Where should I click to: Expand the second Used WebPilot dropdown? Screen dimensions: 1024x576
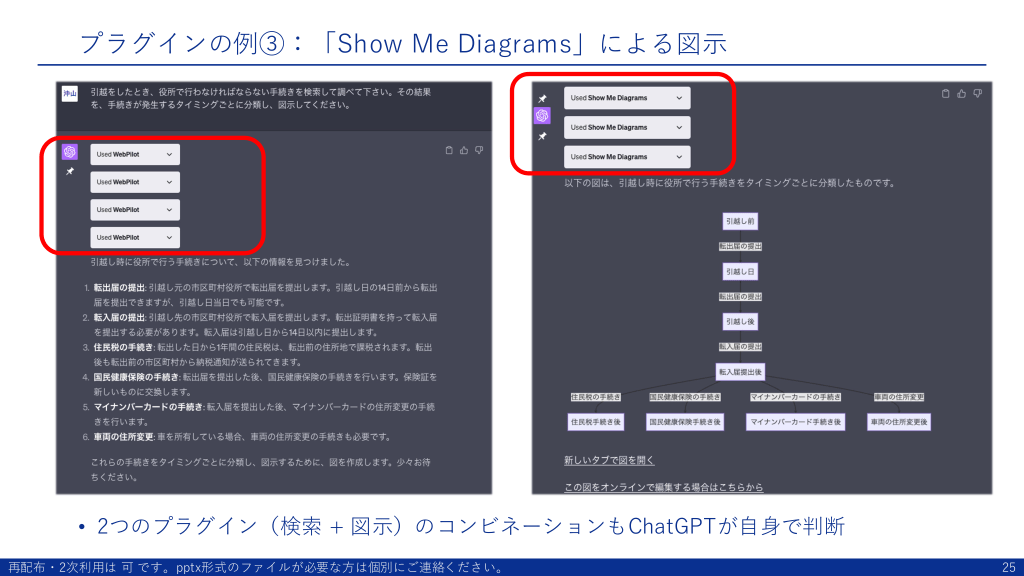coord(135,182)
